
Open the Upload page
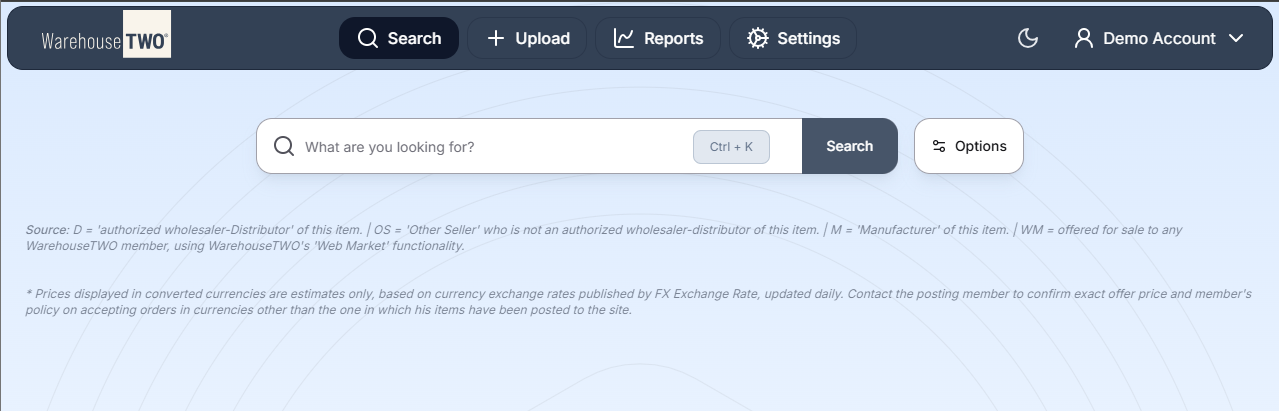coord(529,38)
